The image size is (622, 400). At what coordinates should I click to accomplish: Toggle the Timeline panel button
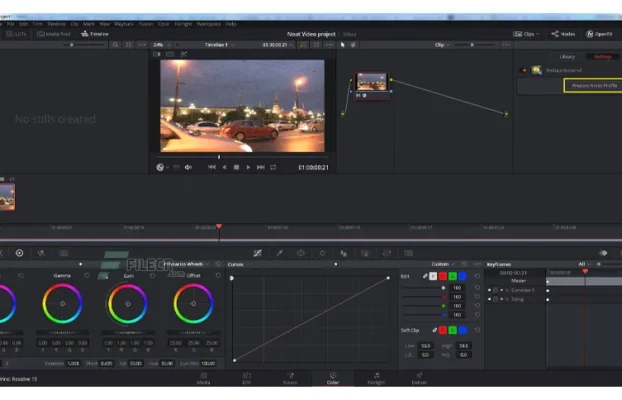(95, 34)
